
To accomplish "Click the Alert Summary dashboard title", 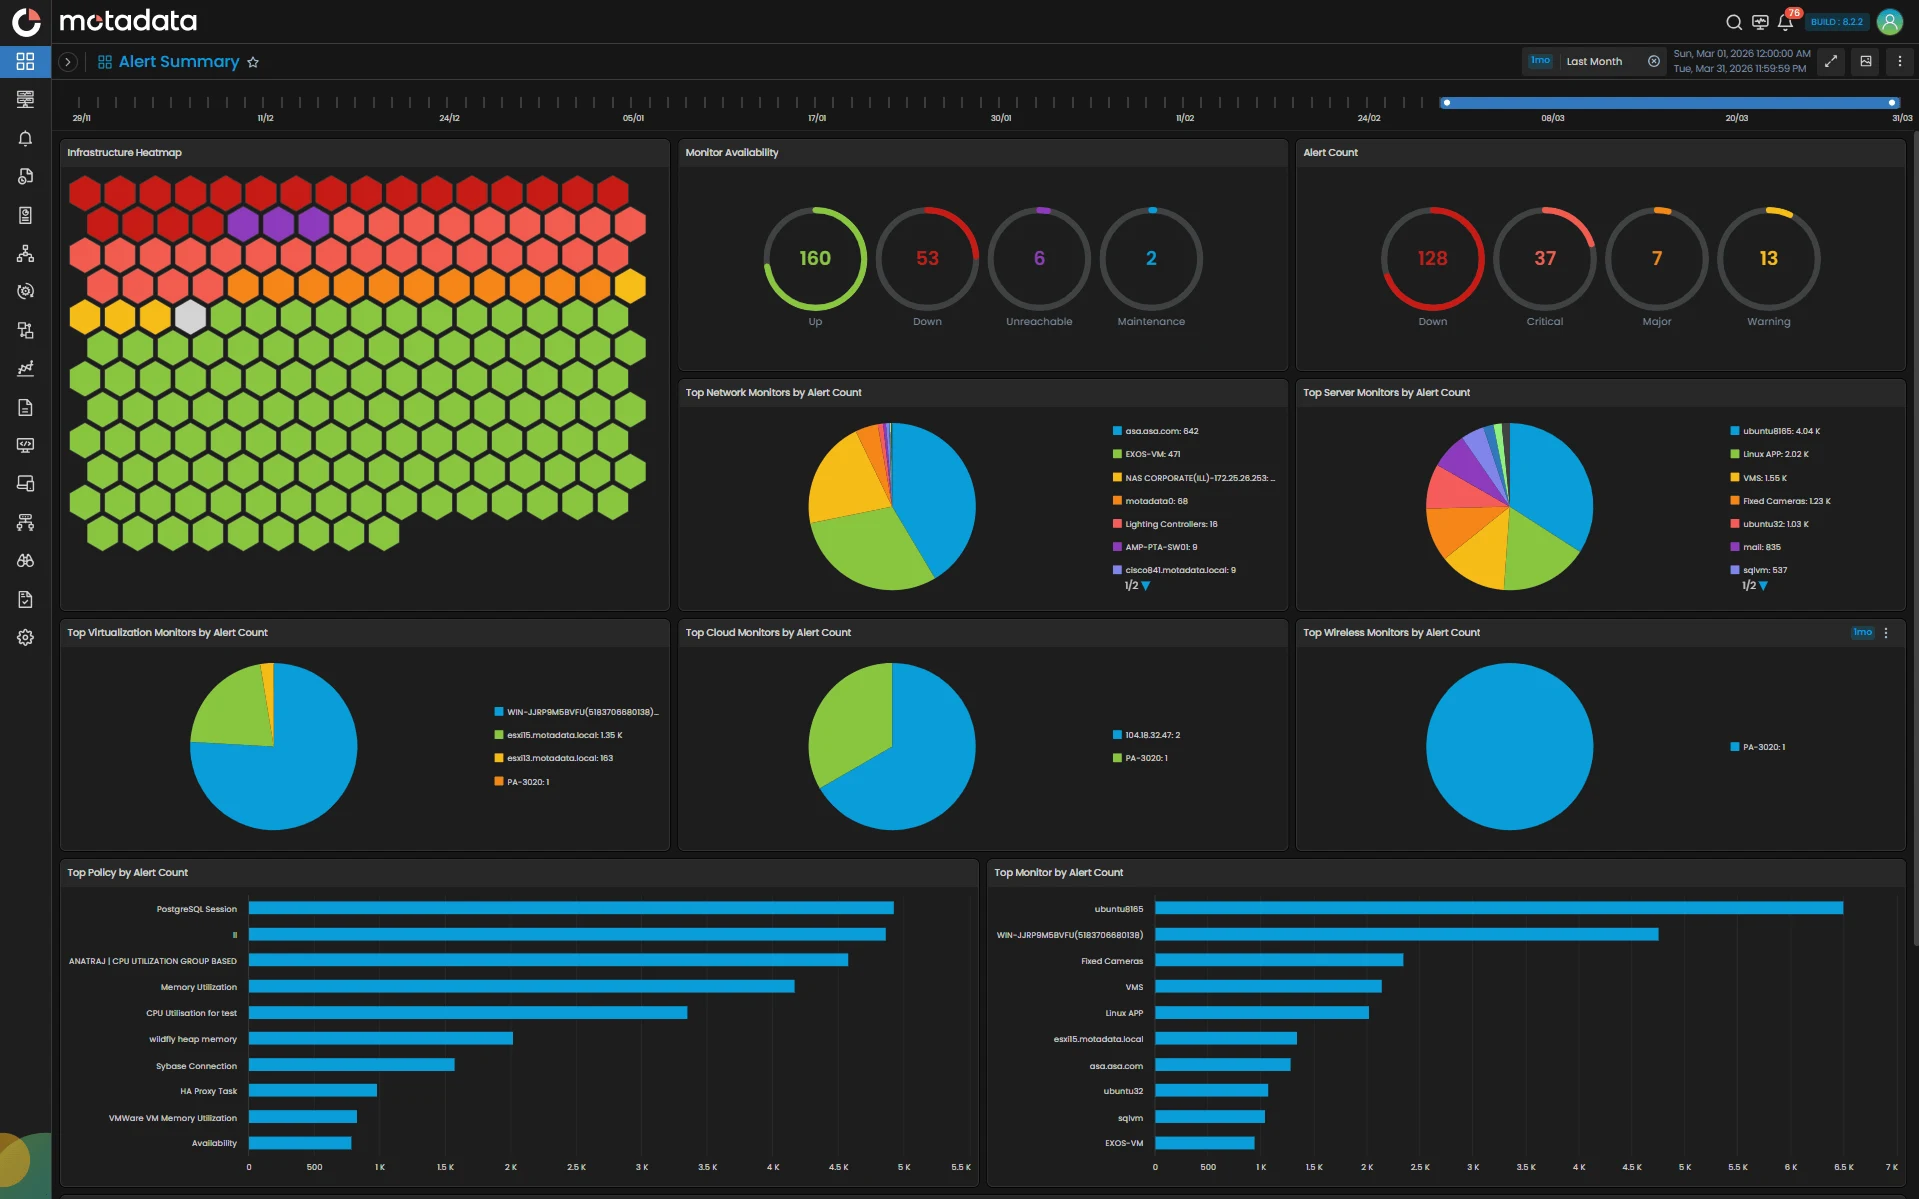I will (x=179, y=62).
